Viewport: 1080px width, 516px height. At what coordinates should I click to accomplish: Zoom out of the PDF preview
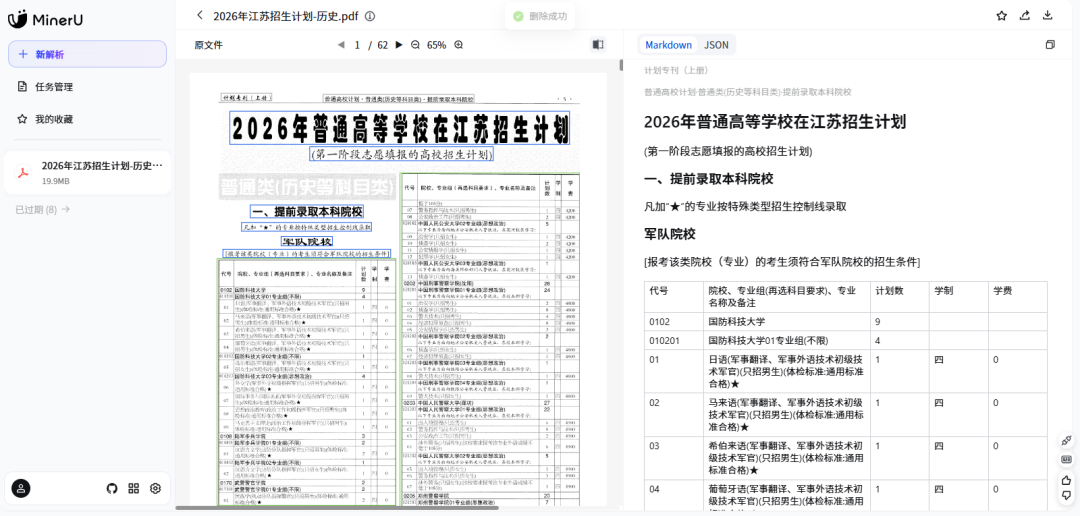[415, 45]
